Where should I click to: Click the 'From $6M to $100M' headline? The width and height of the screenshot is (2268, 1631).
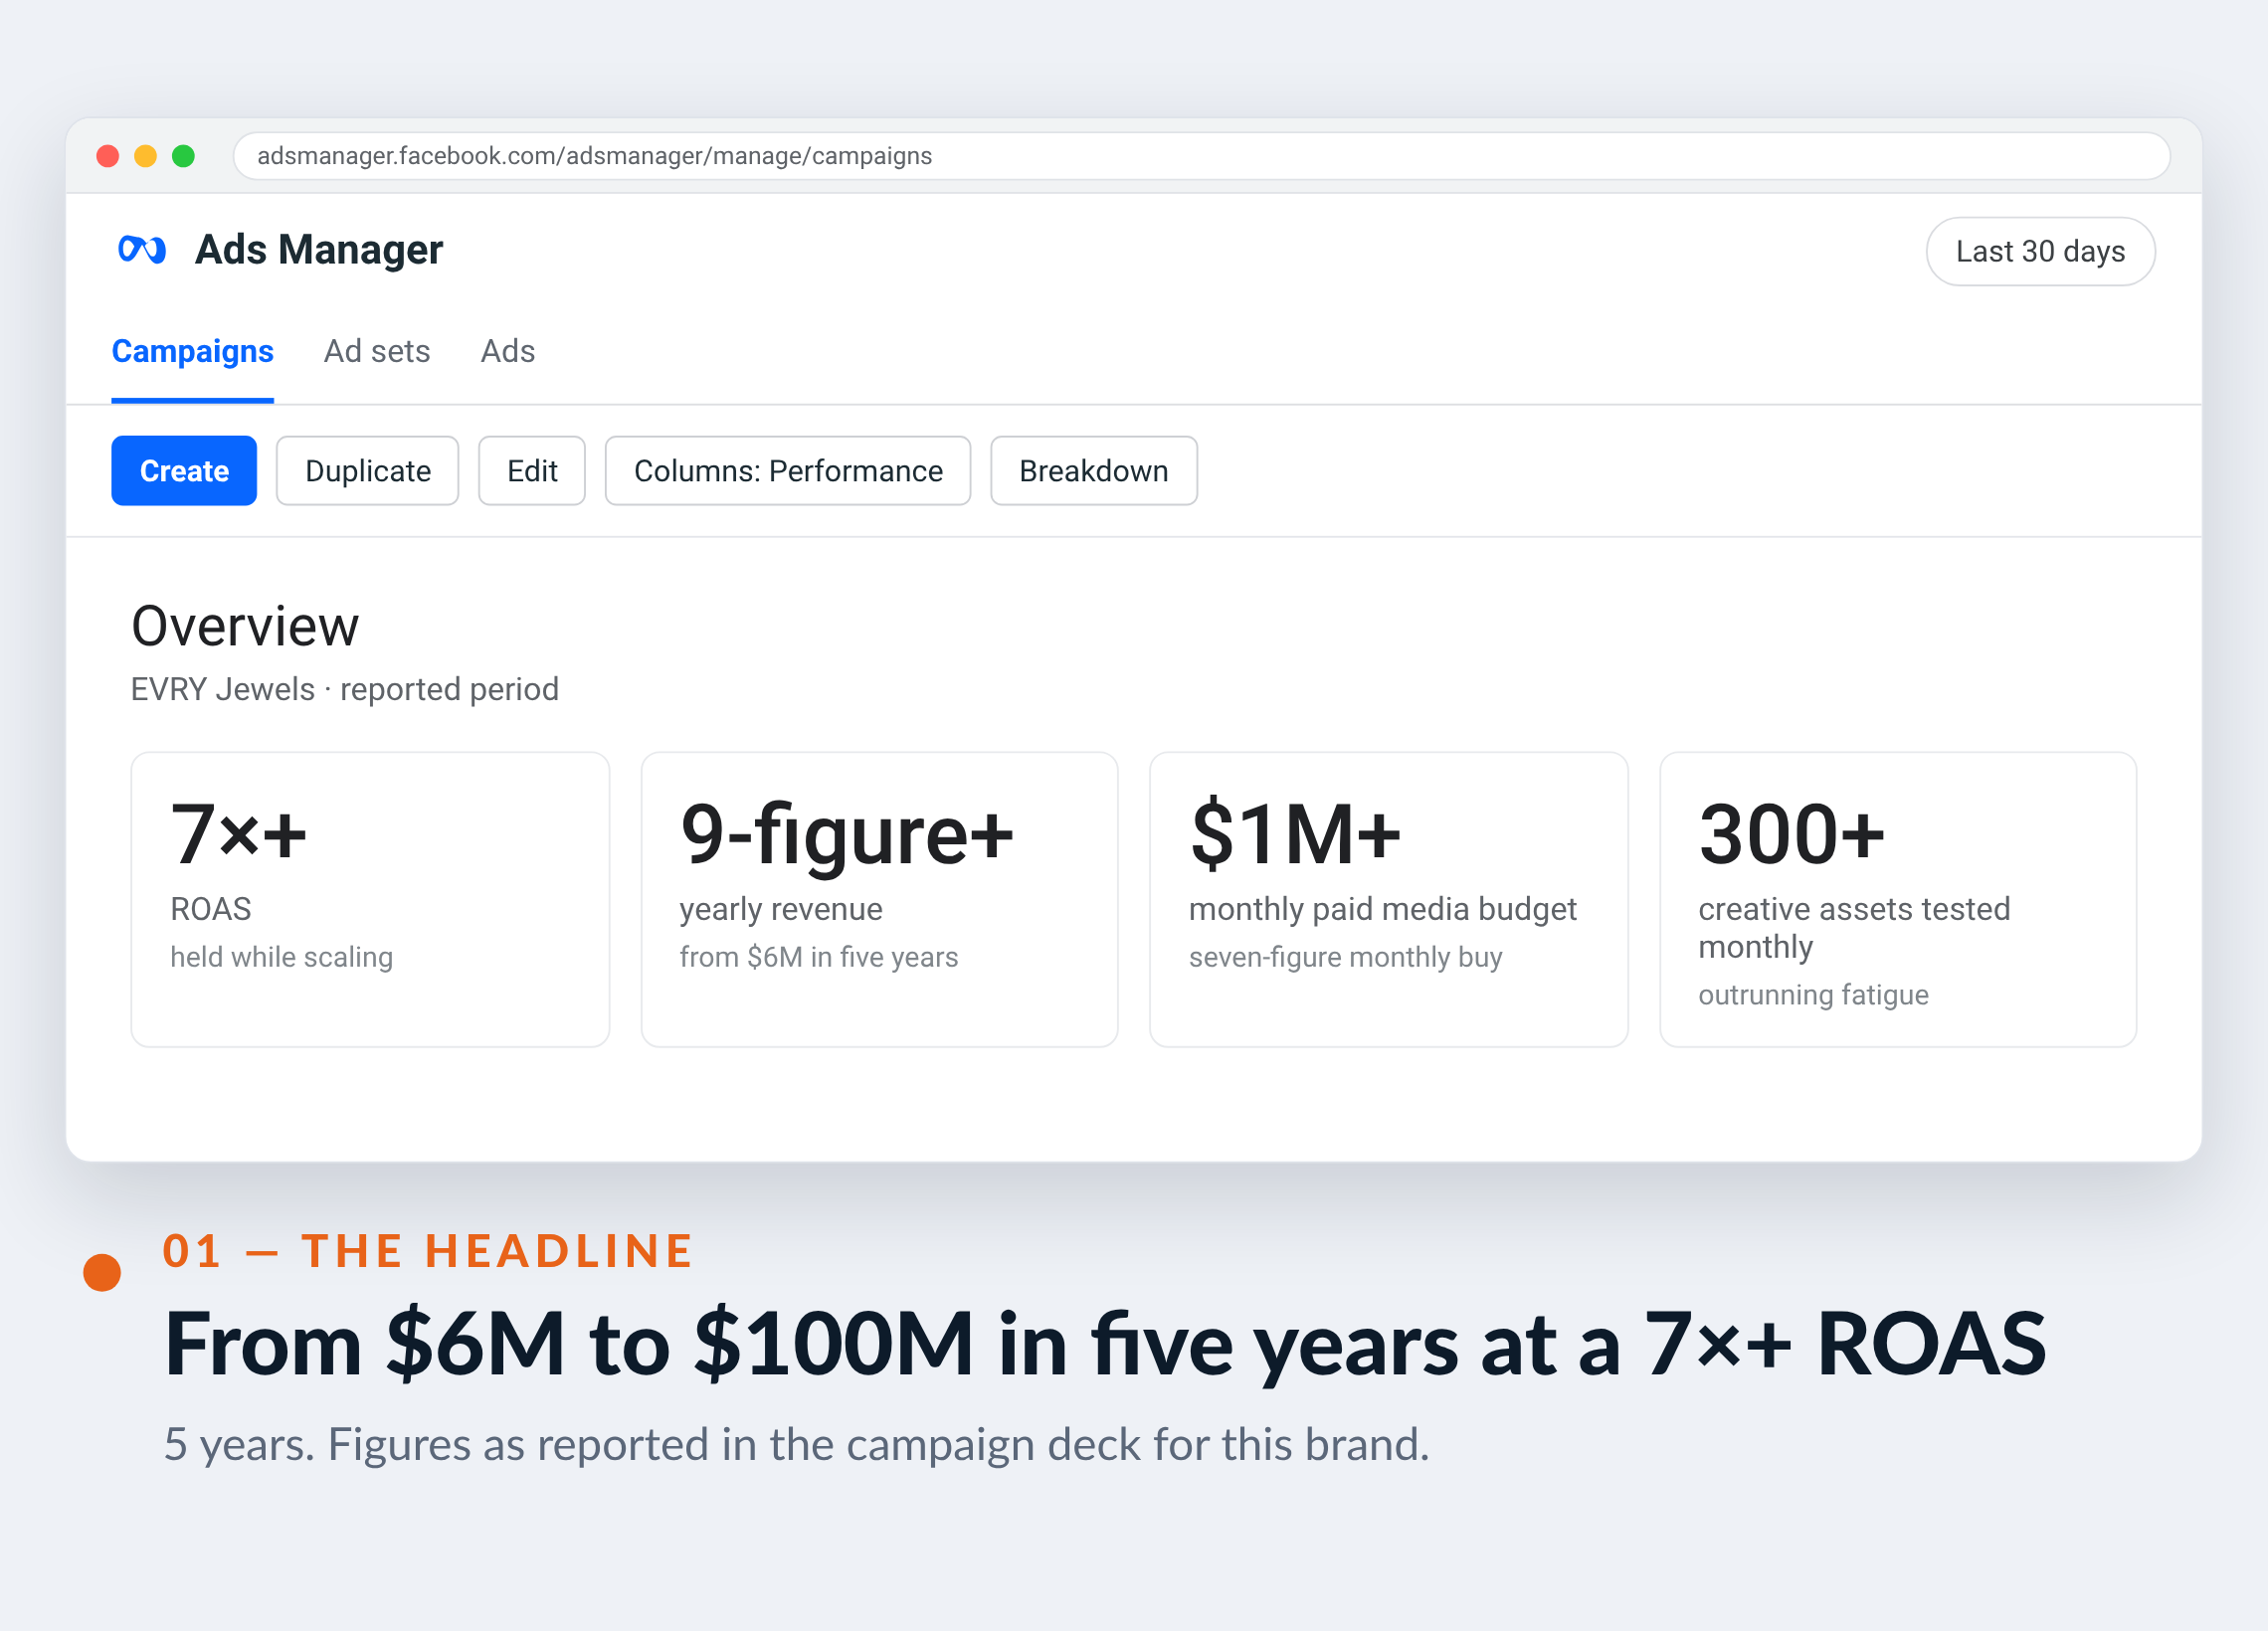(1105, 1344)
